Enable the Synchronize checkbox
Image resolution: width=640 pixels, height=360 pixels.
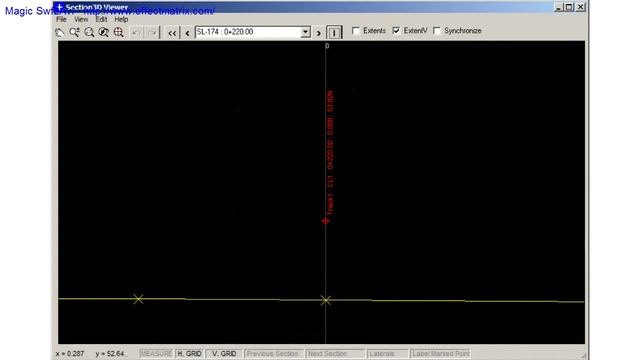pyautogui.click(x=437, y=31)
